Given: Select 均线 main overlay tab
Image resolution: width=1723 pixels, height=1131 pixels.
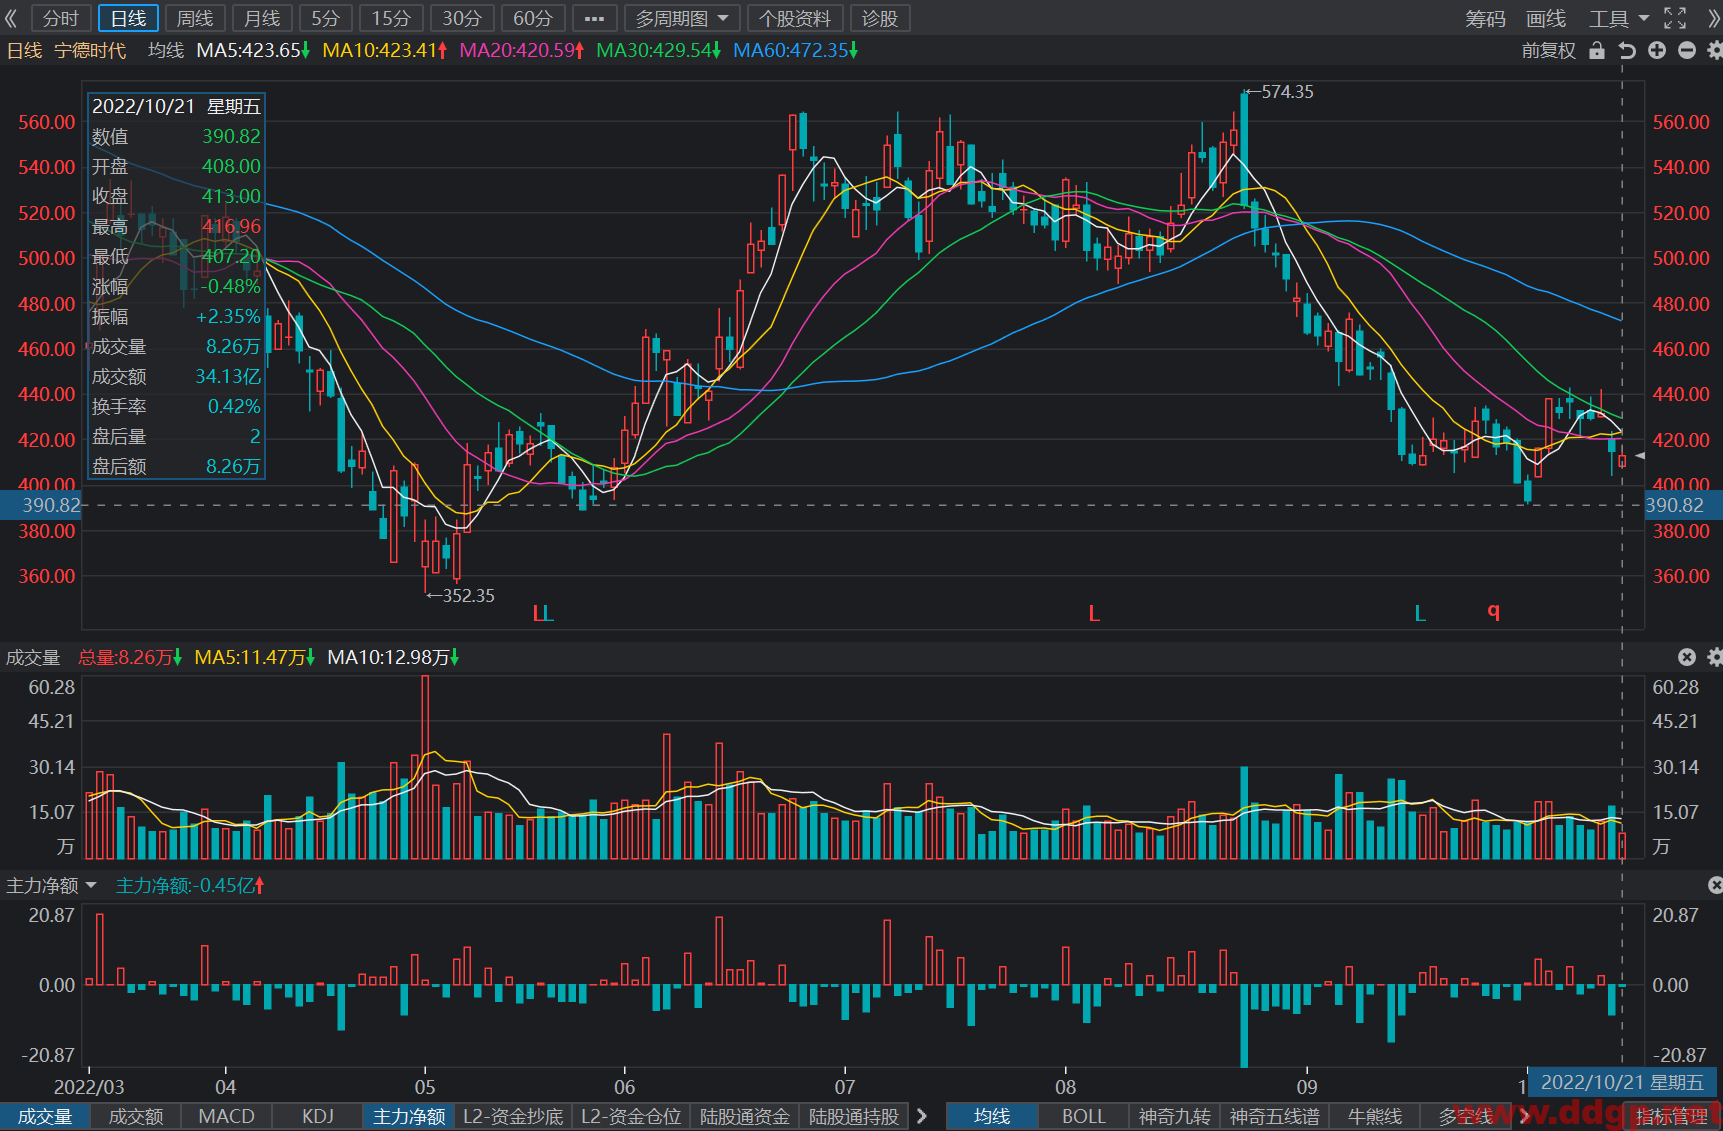Looking at the screenshot, I should [x=992, y=1116].
